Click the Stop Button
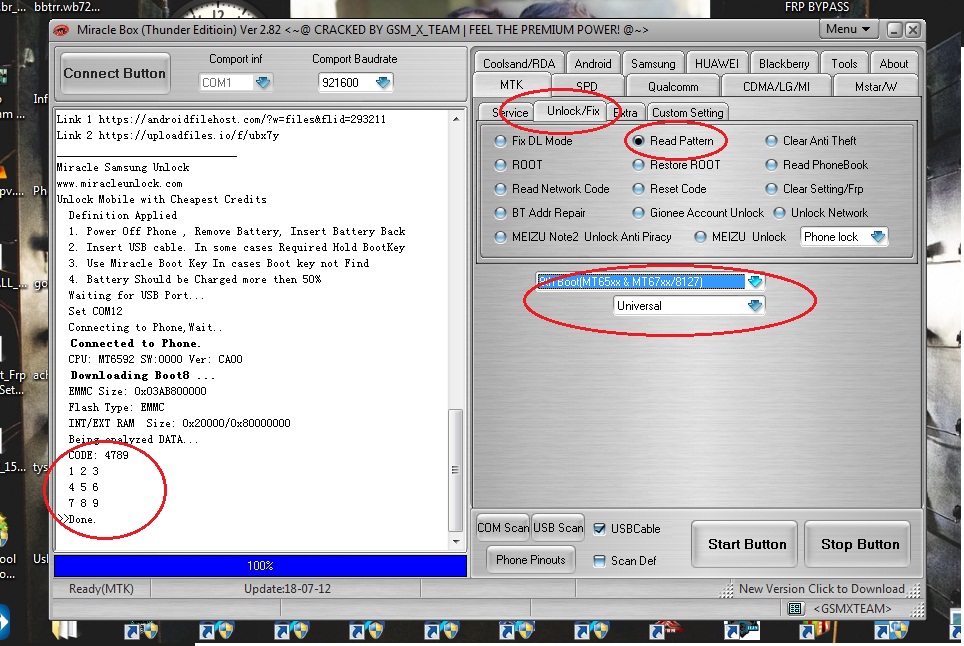The image size is (964, 646). point(859,544)
